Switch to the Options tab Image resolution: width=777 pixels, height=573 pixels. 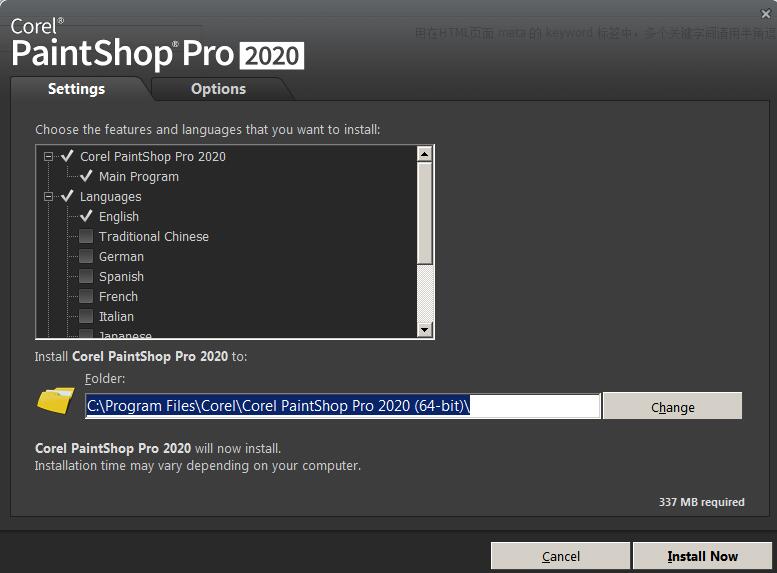(219, 89)
